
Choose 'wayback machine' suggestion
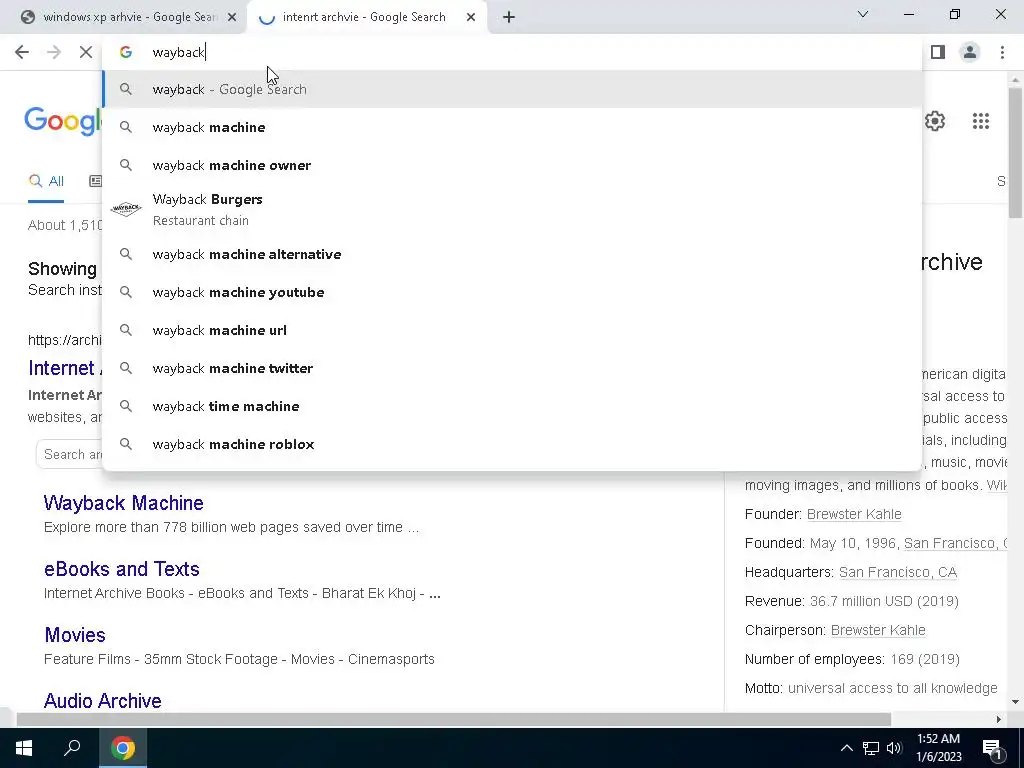[x=512, y=127]
